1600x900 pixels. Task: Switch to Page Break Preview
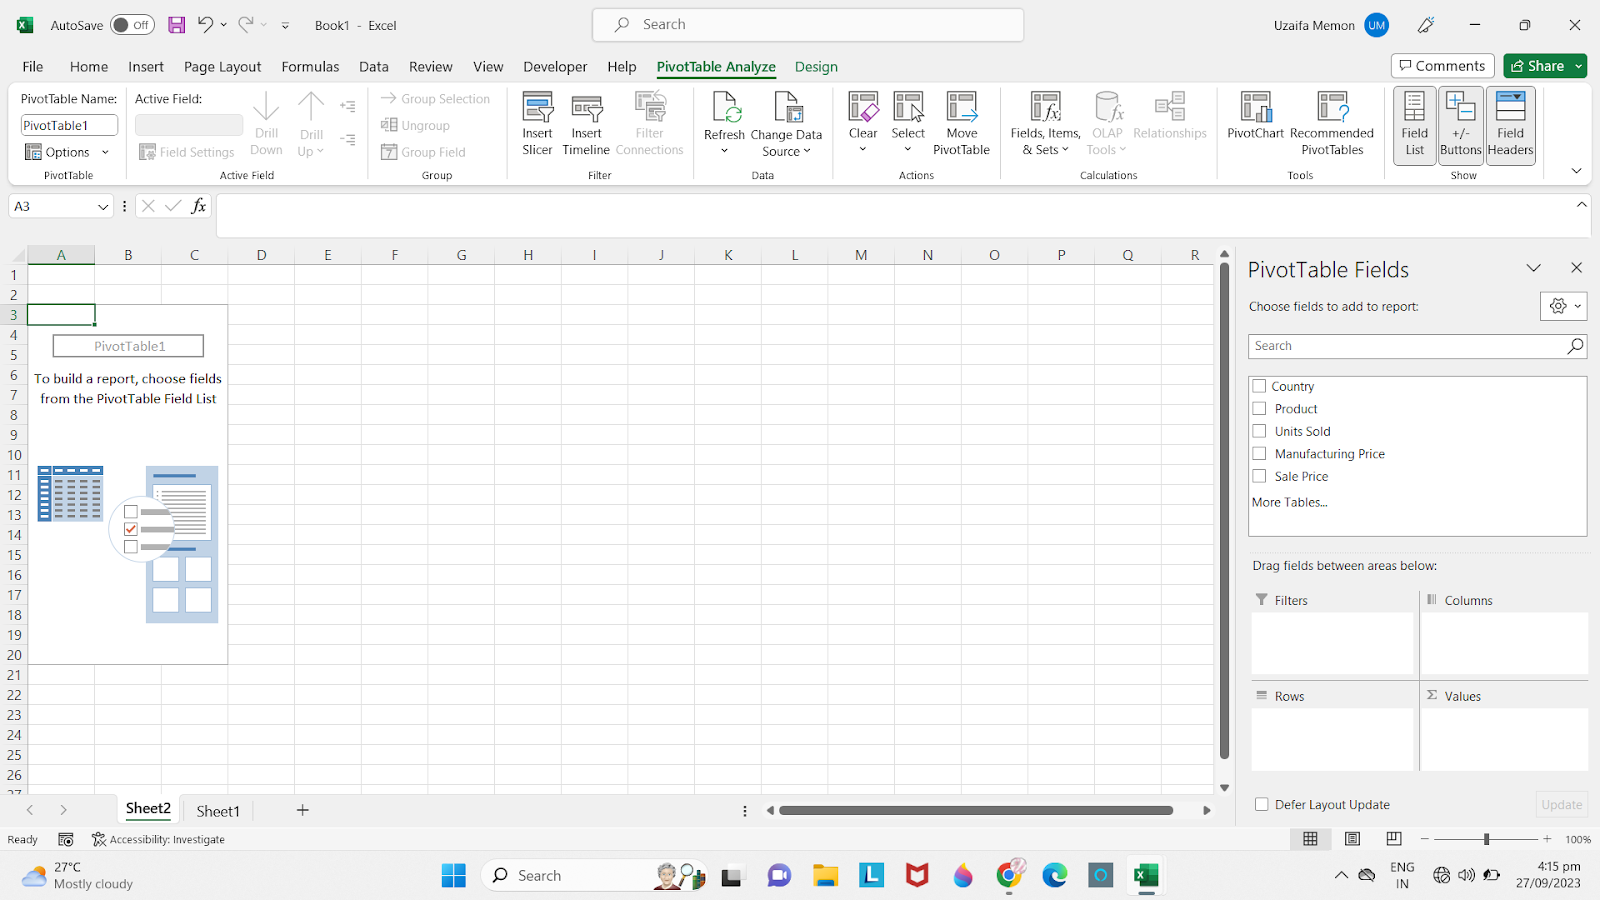click(1394, 839)
